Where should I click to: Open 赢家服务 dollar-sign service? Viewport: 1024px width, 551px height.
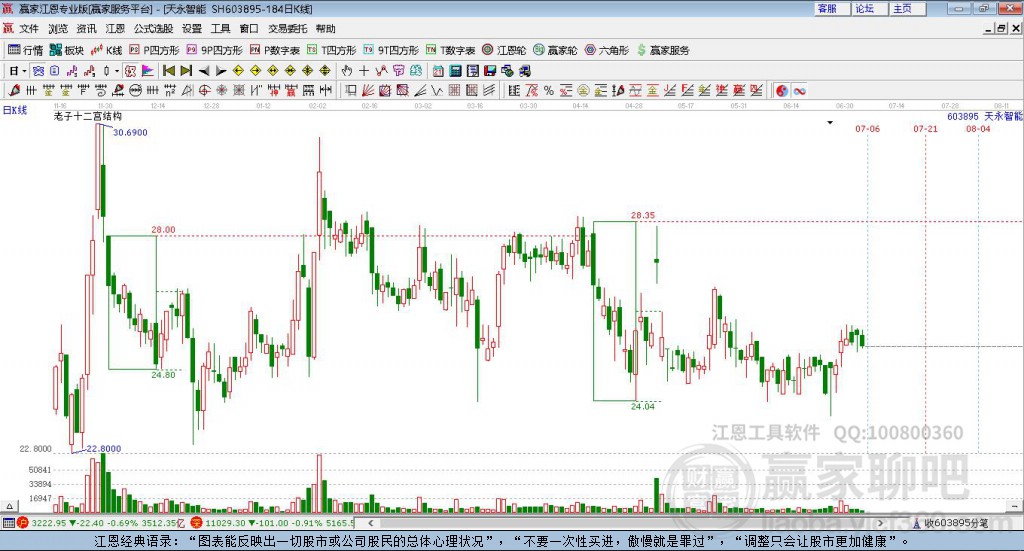pyautogui.click(x=663, y=50)
